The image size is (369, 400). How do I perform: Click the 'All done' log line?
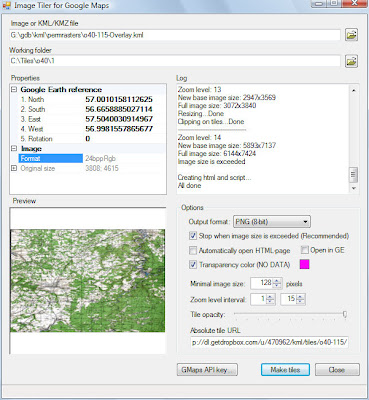(189, 185)
